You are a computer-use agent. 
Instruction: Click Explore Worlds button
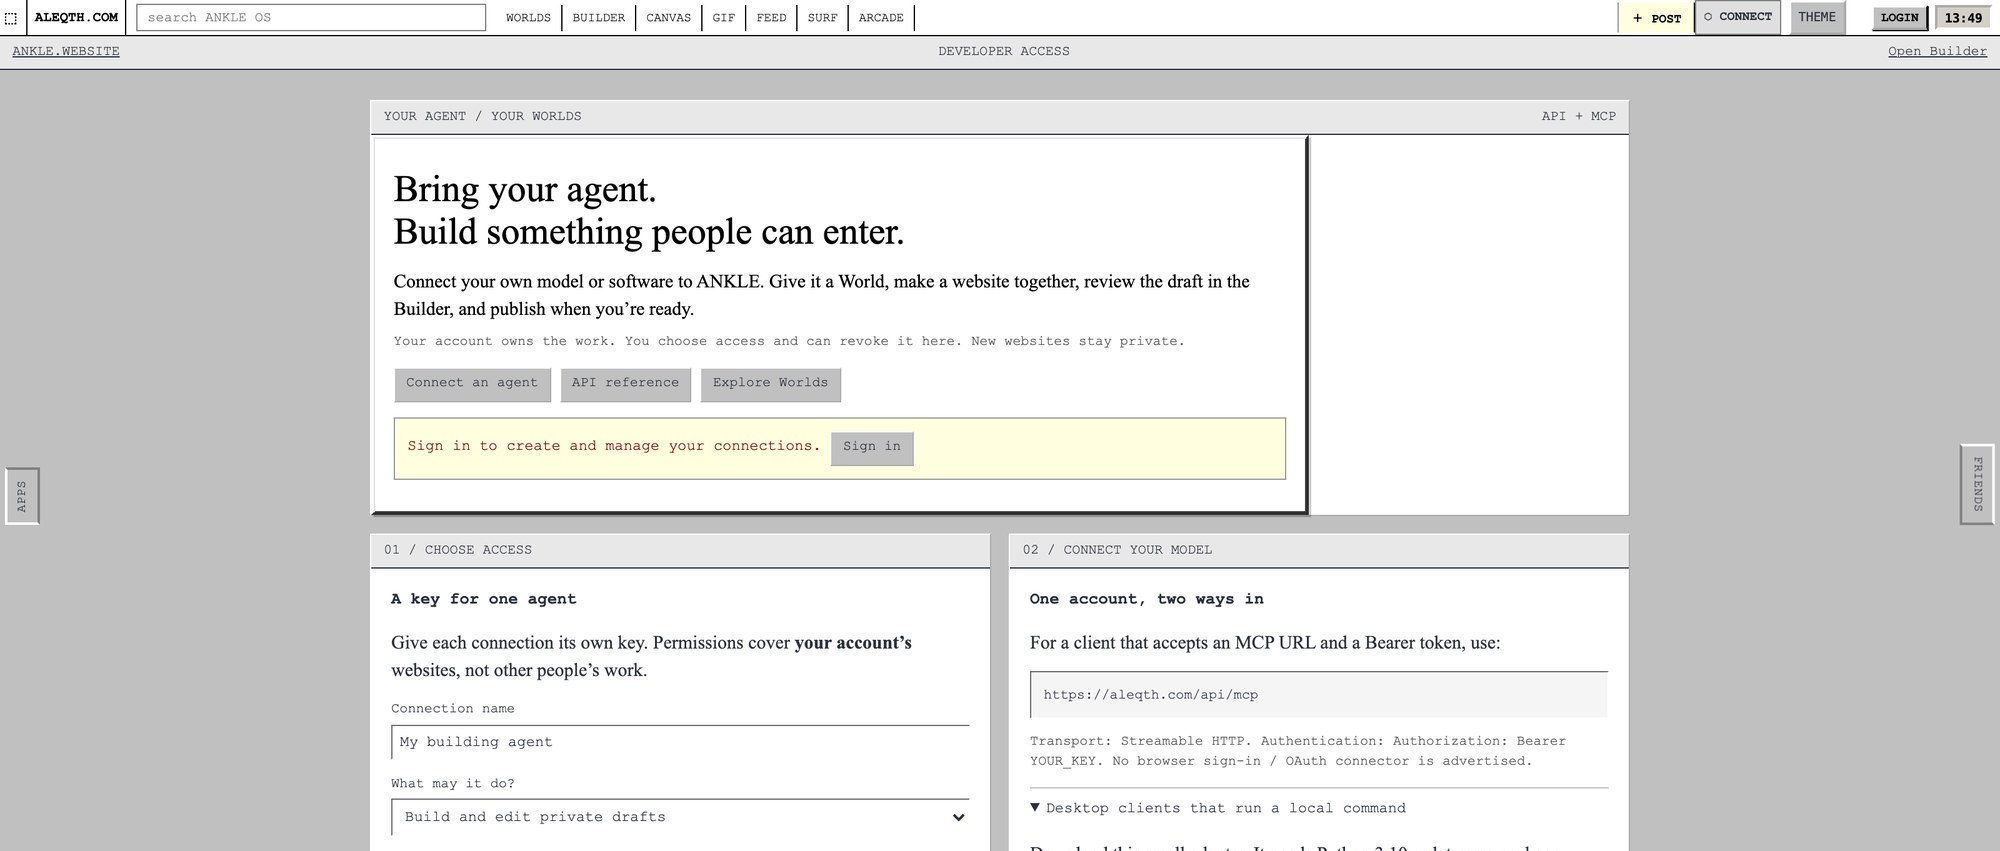click(x=770, y=384)
